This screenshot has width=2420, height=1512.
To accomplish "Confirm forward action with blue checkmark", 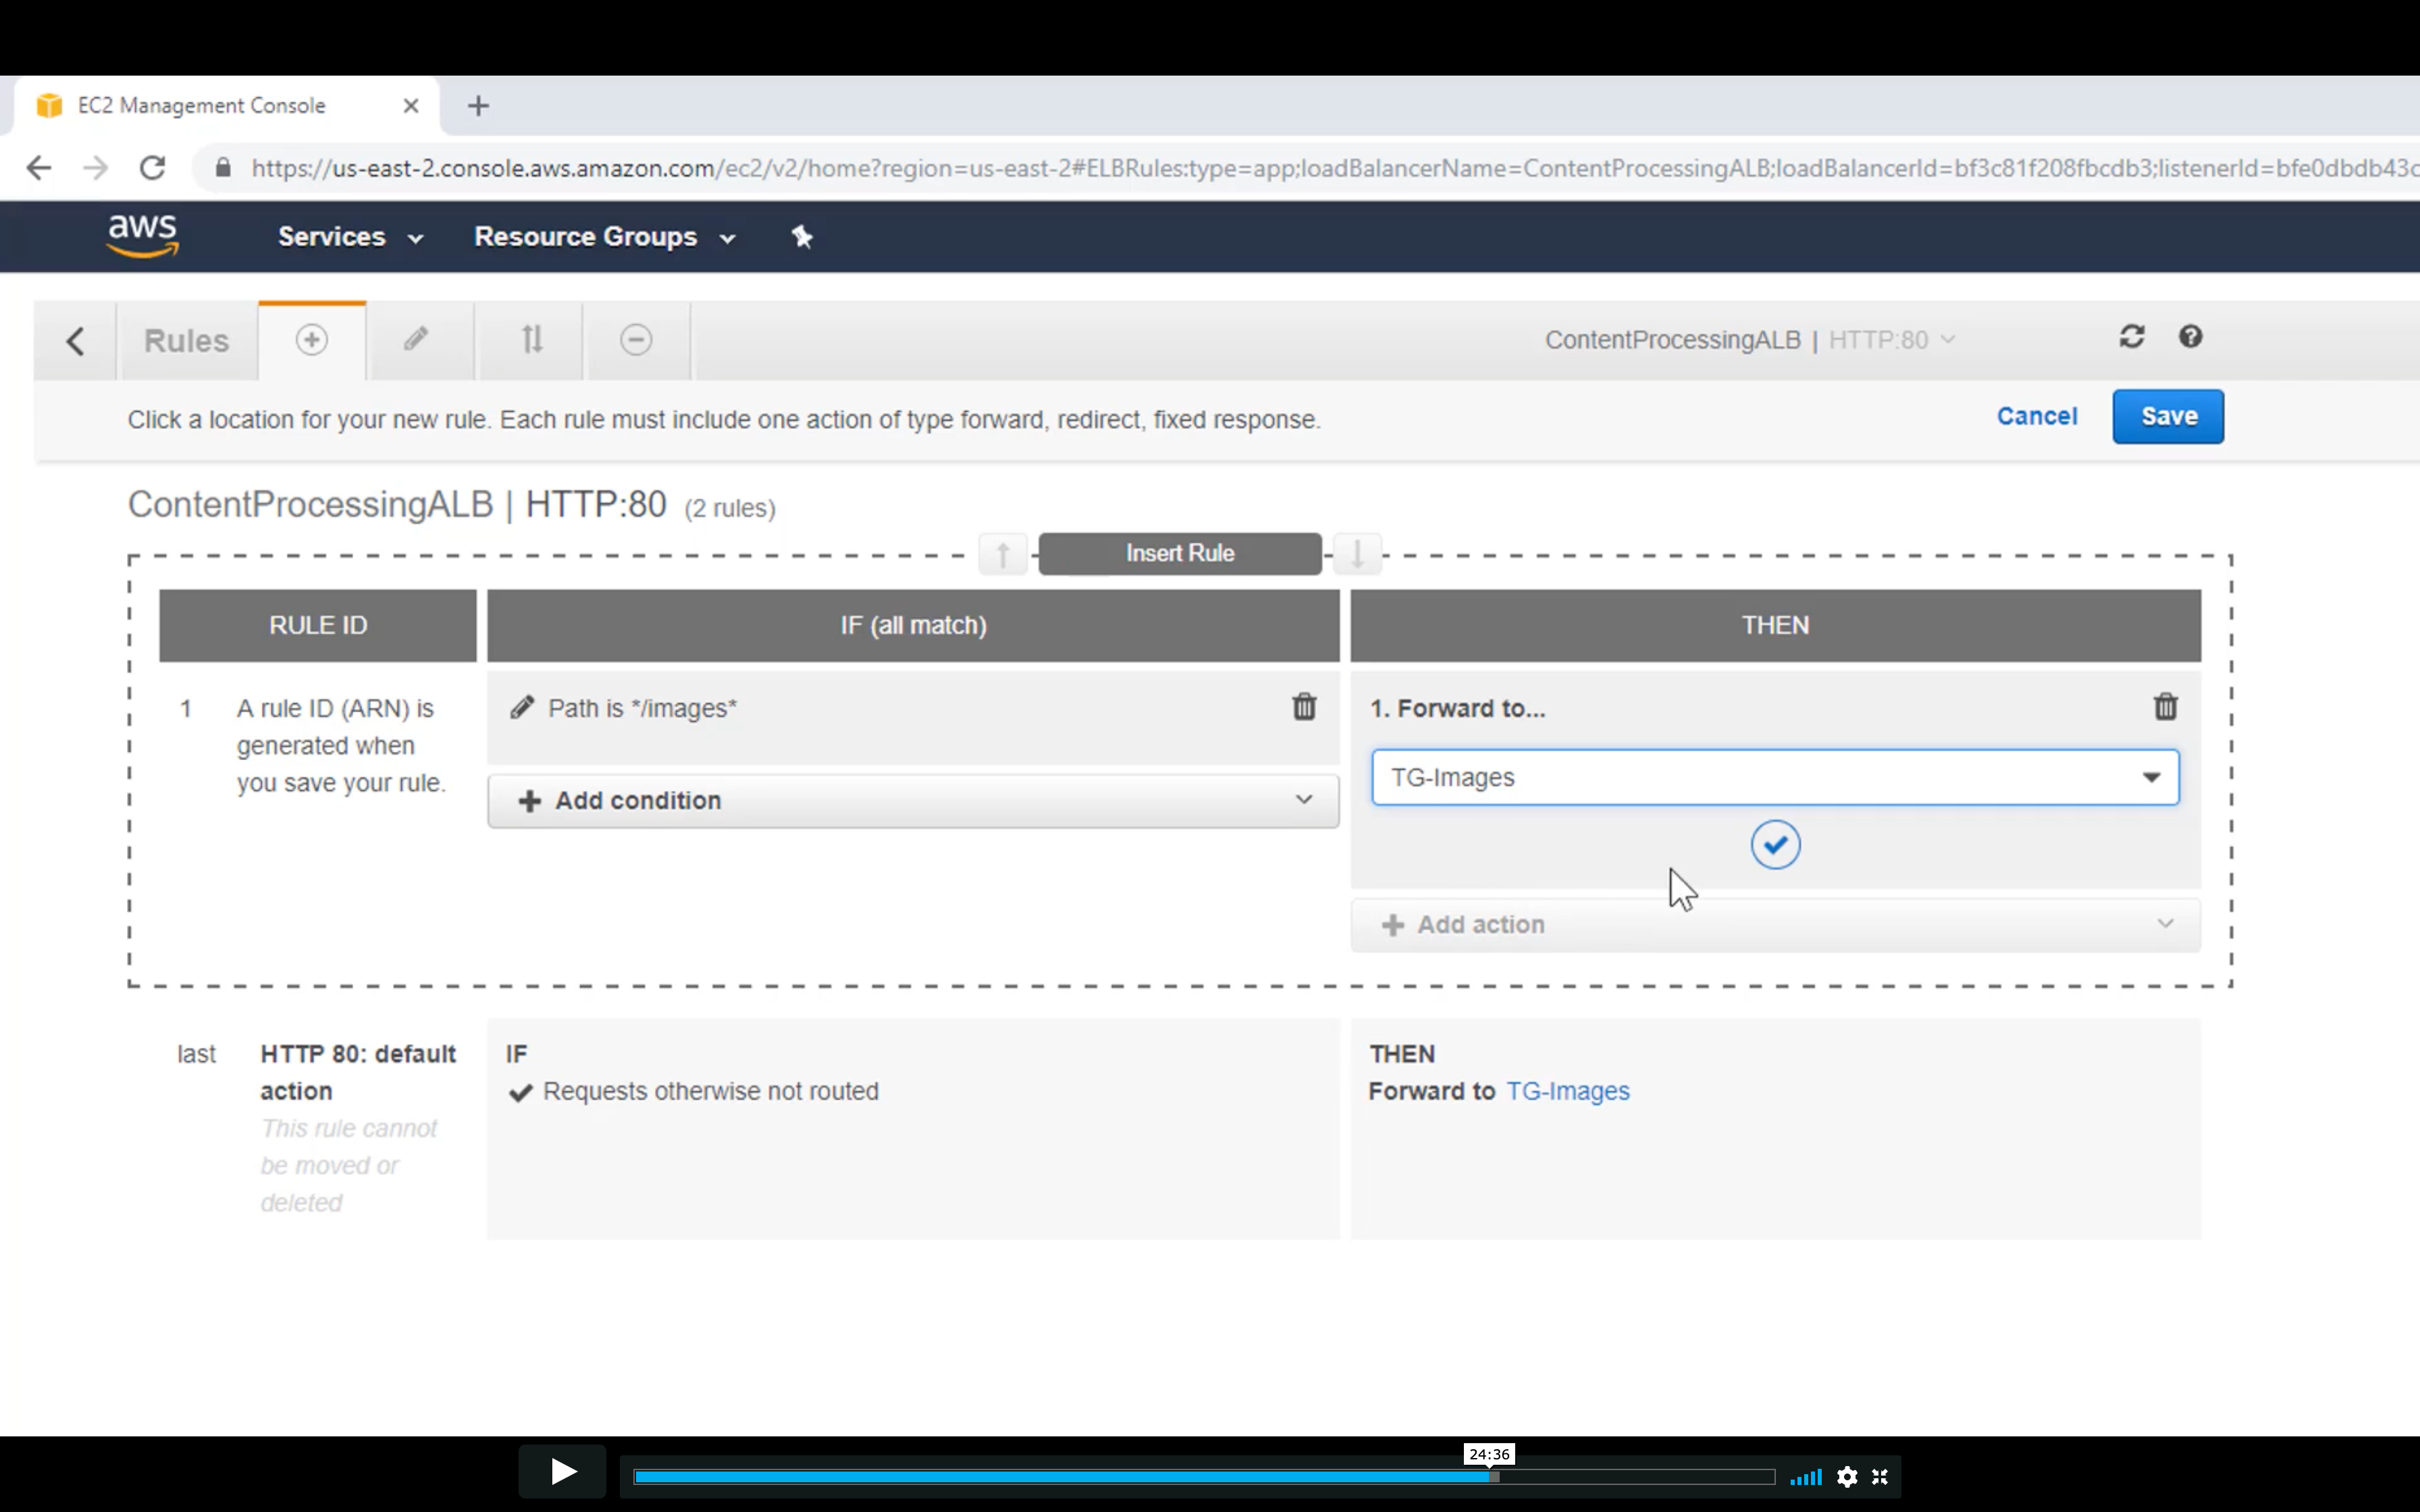I will [x=1775, y=845].
